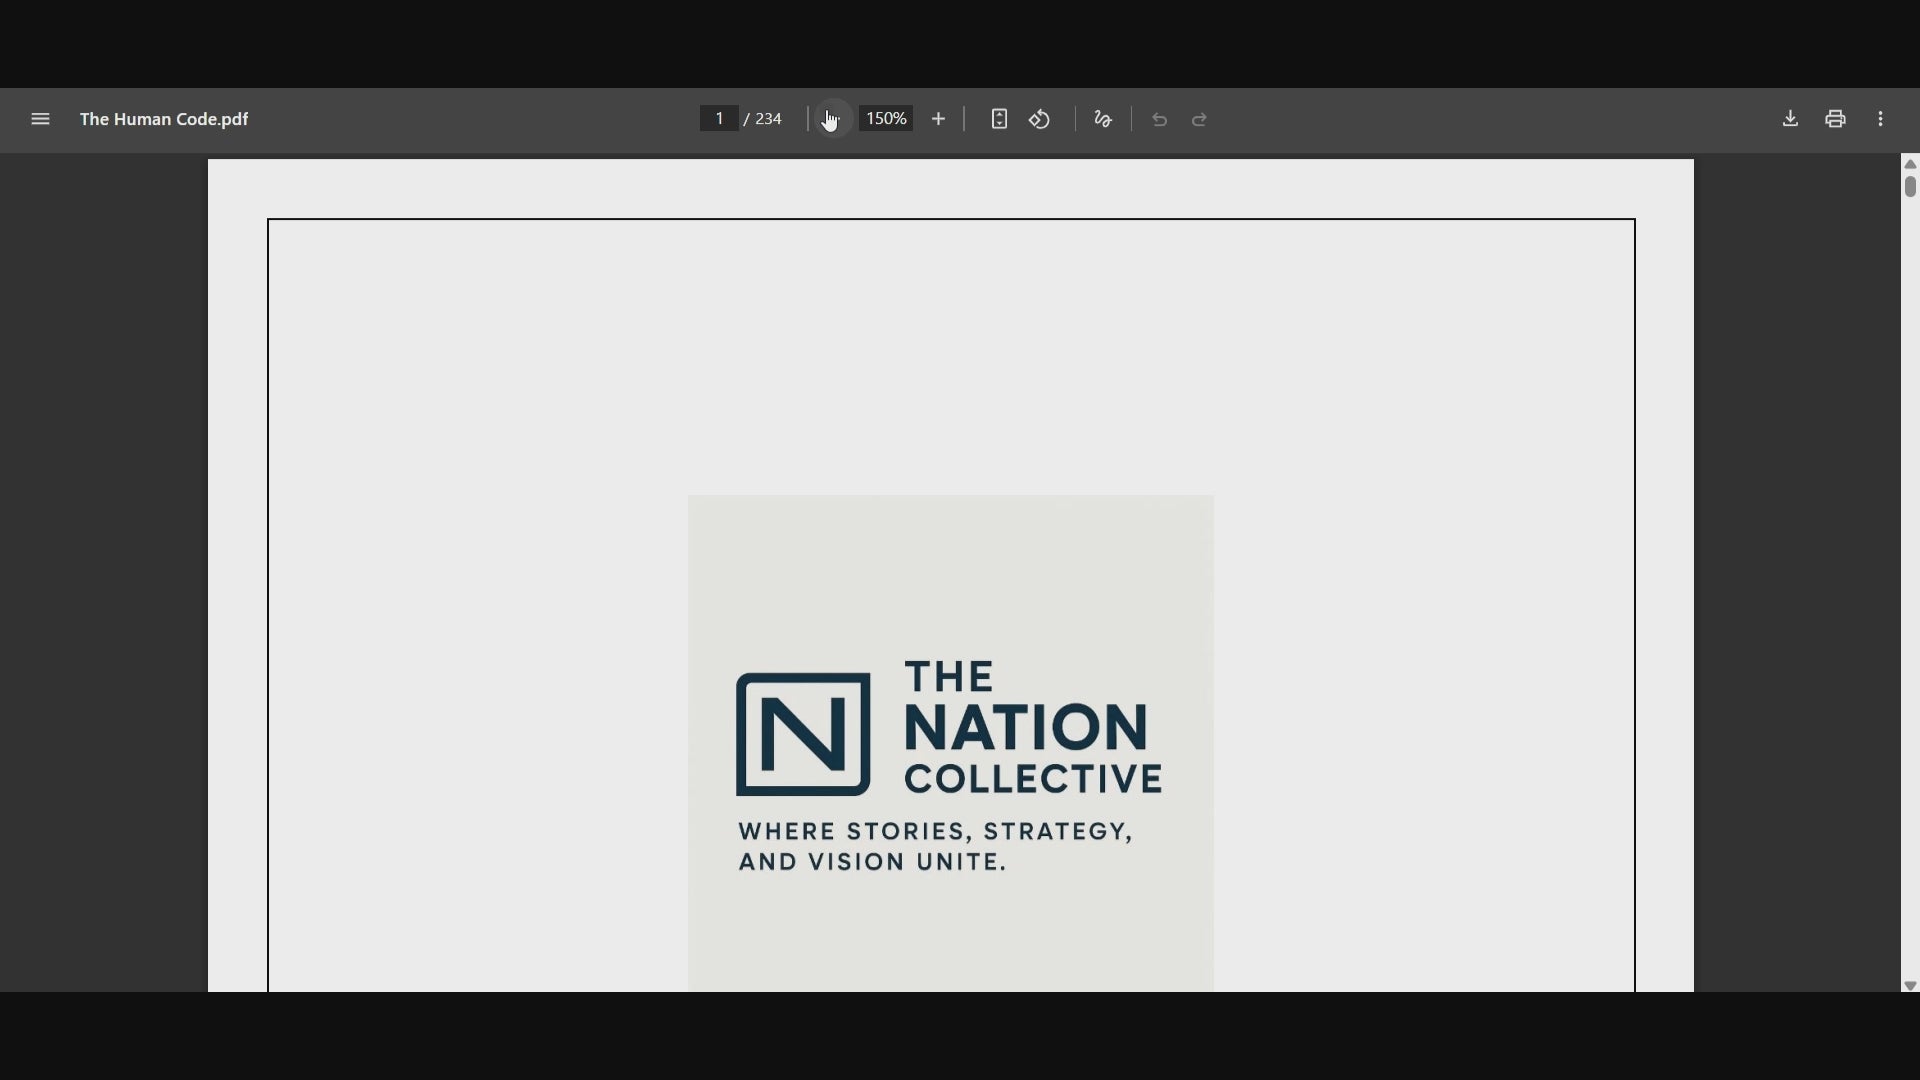Click the total page count 234
Screen dimensions: 1920x1080
click(x=768, y=119)
